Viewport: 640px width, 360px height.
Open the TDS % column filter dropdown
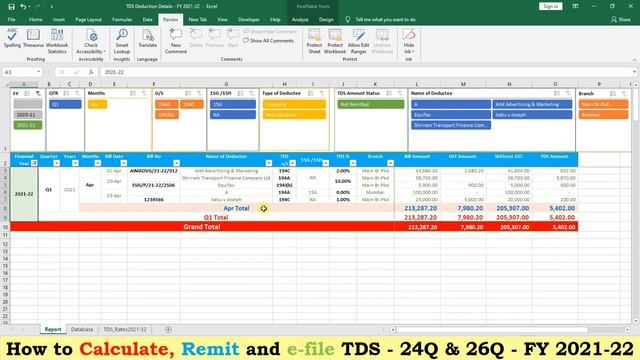[x=353, y=163]
